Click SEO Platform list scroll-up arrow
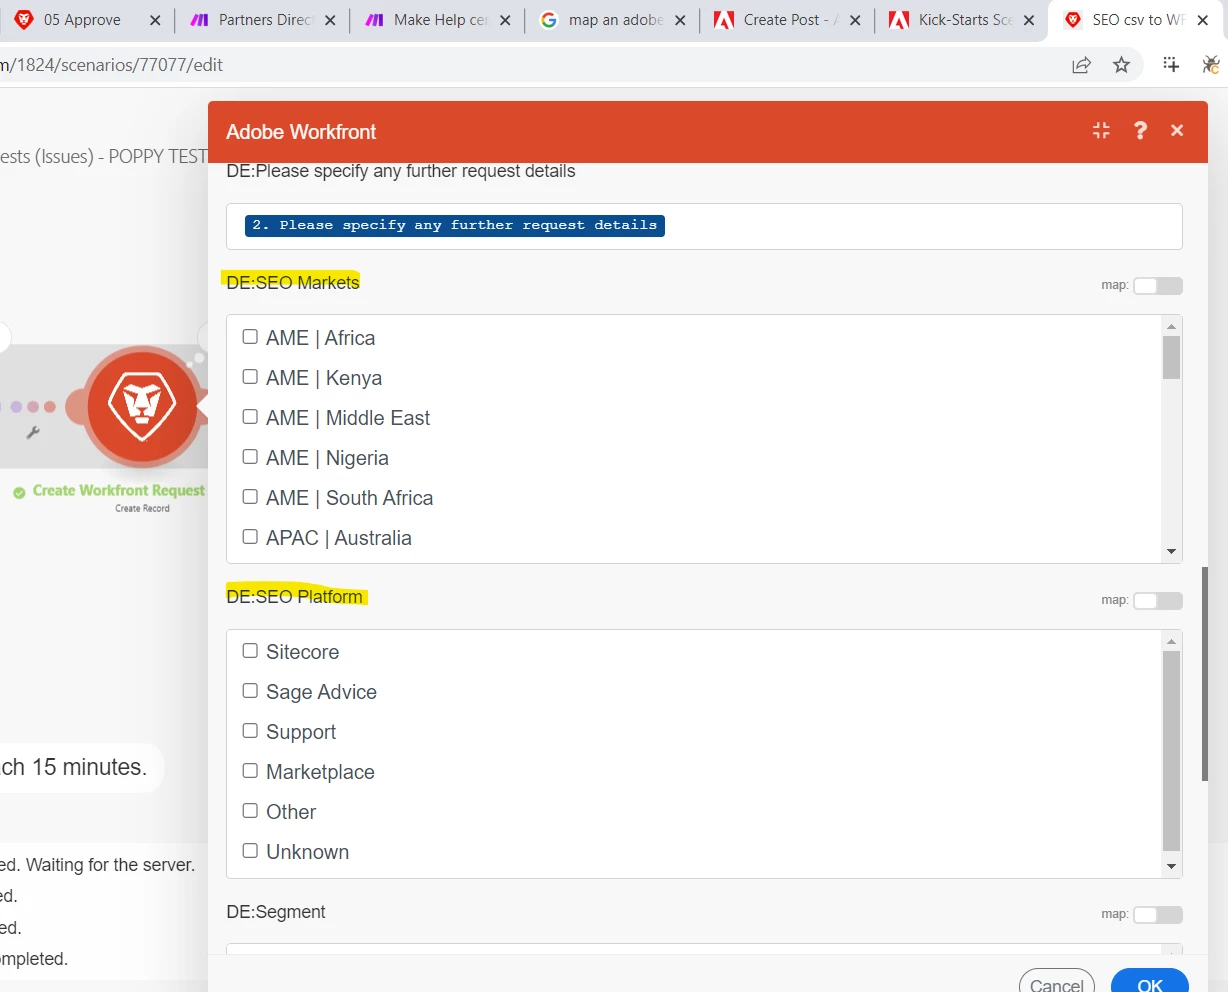Viewport: 1228px width, 992px height. click(1172, 641)
